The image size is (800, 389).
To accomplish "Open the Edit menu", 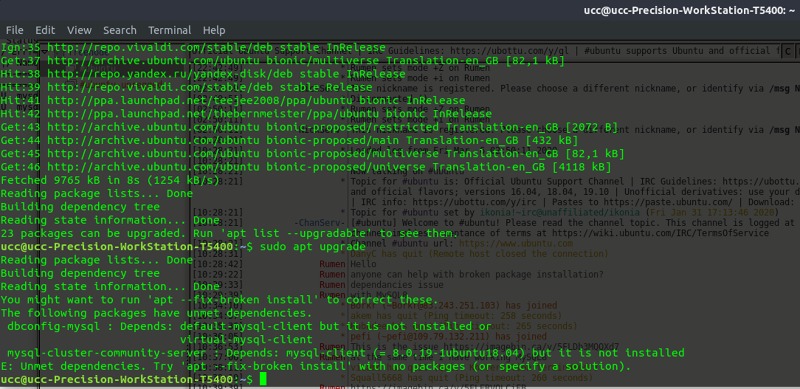I will [x=45, y=30].
